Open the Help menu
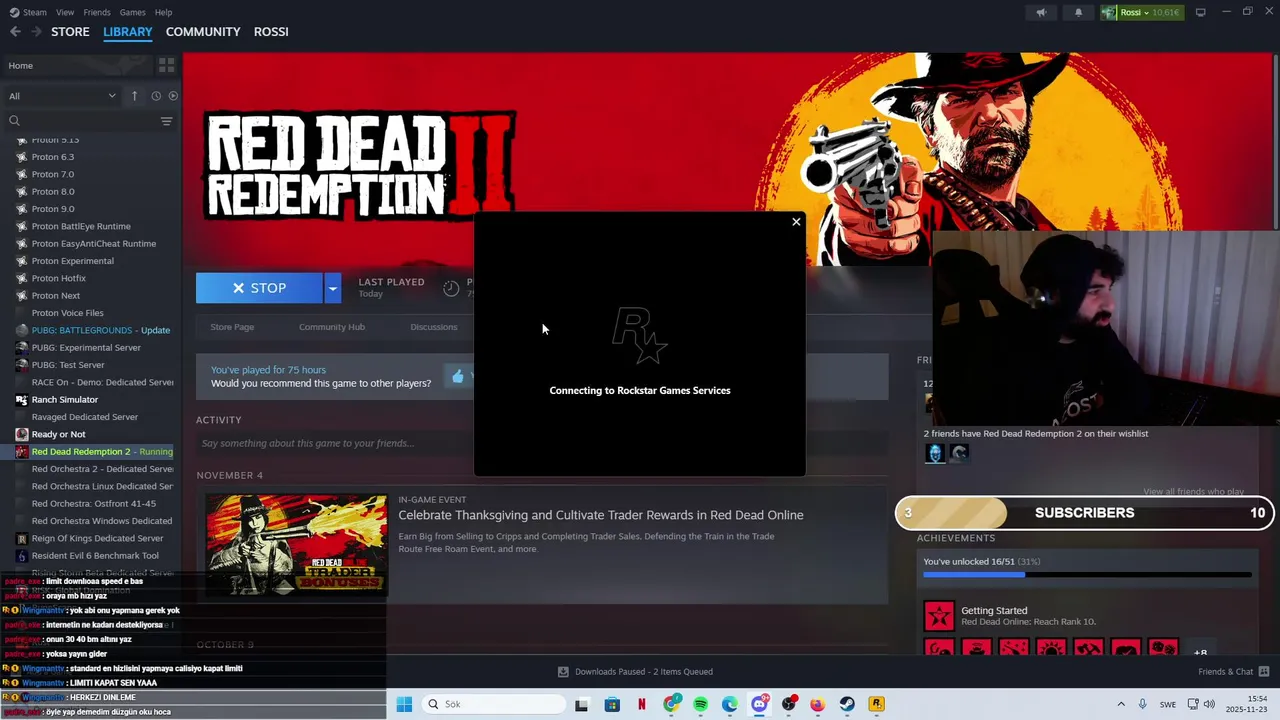The width and height of the screenshot is (1280, 720). click(164, 12)
